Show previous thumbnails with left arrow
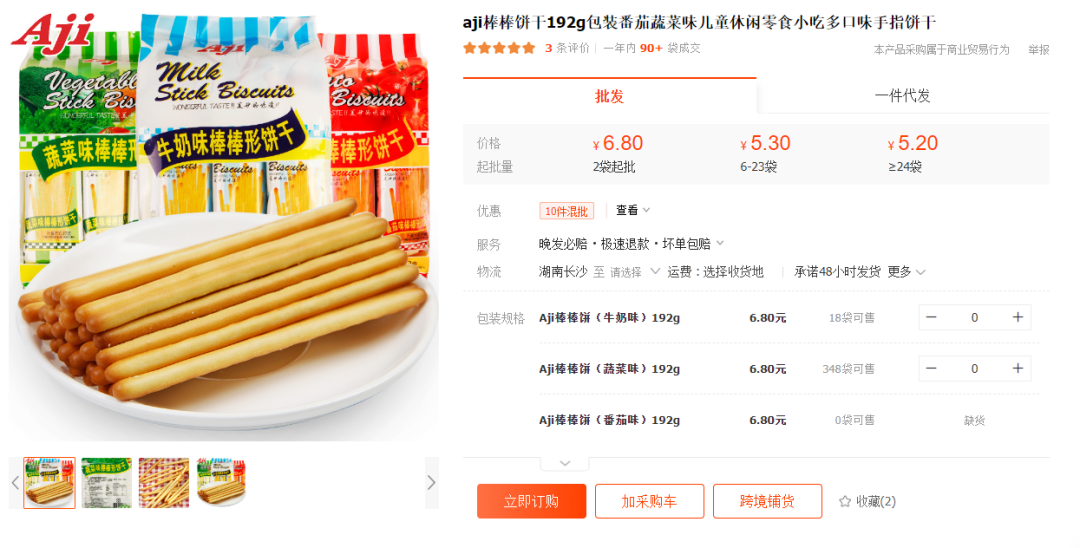The image size is (1080, 548). pos(15,483)
